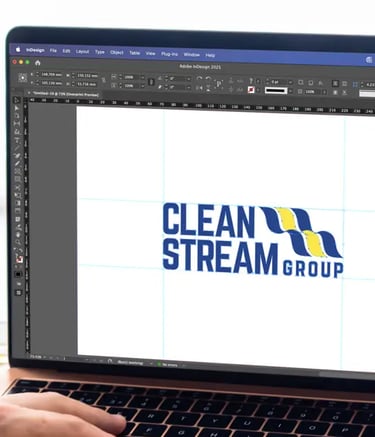
Task: Select the Zoom tool
Action: coord(18,242)
